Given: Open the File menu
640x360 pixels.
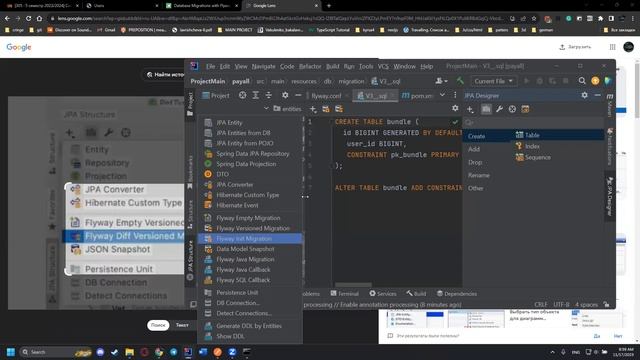Looking at the screenshot, I should (x=211, y=67).
